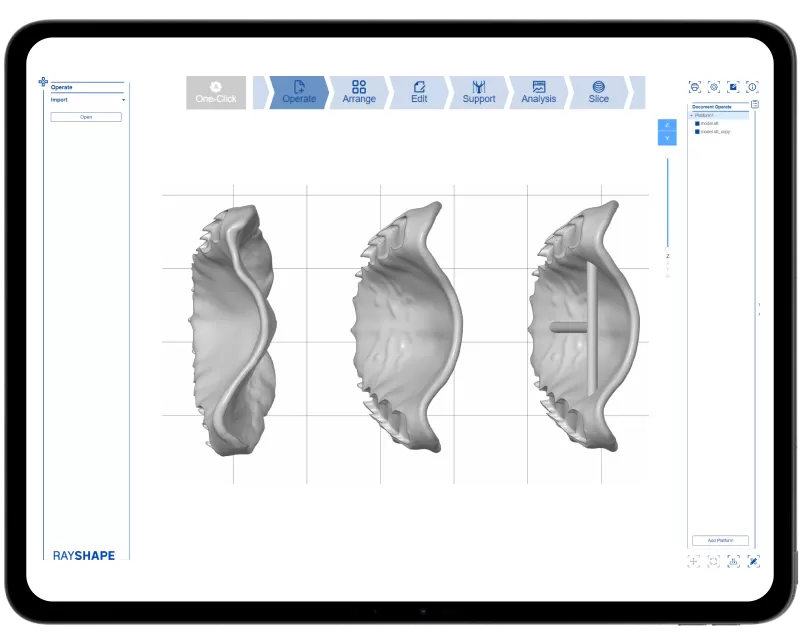Image resolution: width=800 pixels, height=639 pixels.
Task: Toggle checkbox for model.stl_copy
Action: 697,131
